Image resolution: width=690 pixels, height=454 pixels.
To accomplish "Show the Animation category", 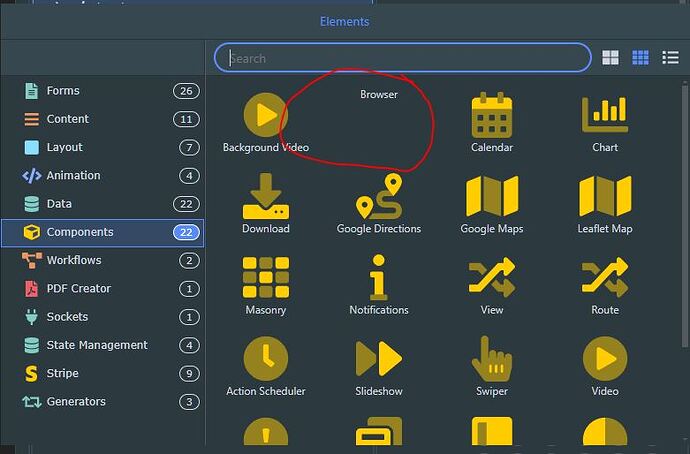I will click(103, 176).
